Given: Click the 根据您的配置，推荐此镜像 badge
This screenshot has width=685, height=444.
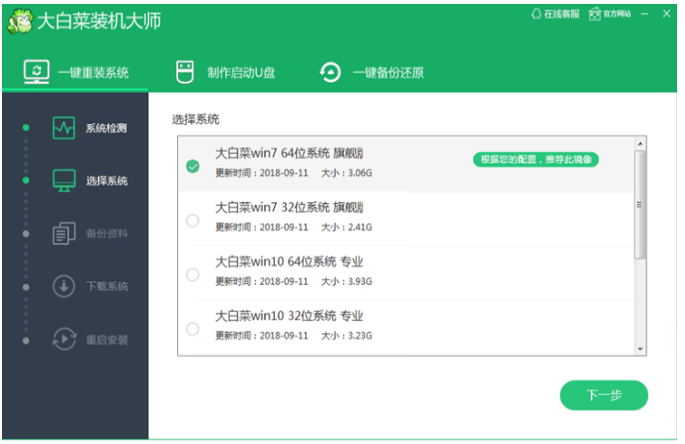Looking at the screenshot, I should pyautogui.click(x=536, y=160).
